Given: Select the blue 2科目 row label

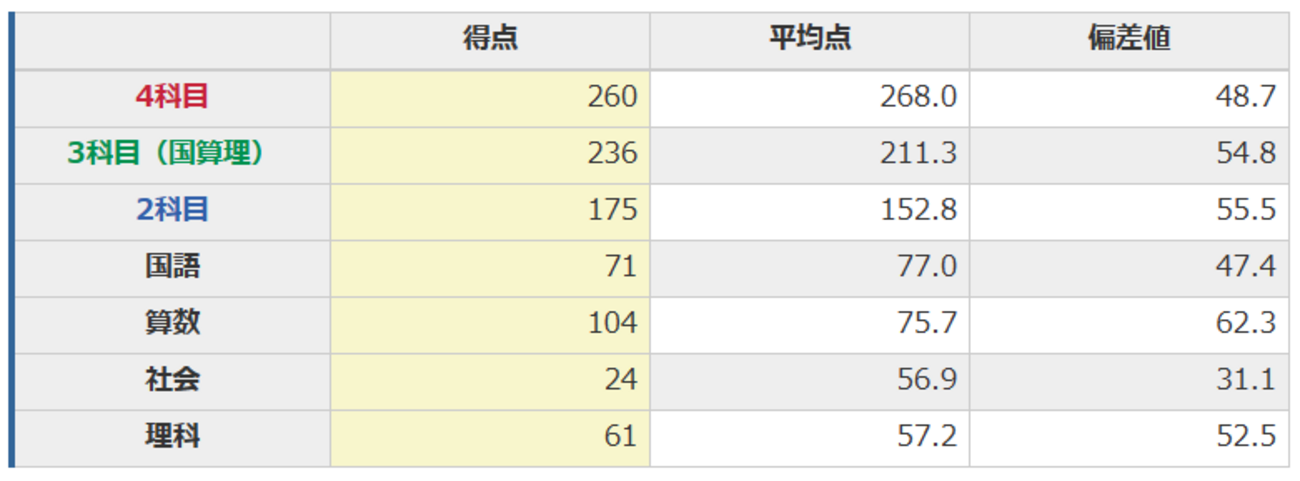Looking at the screenshot, I should point(172,210).
